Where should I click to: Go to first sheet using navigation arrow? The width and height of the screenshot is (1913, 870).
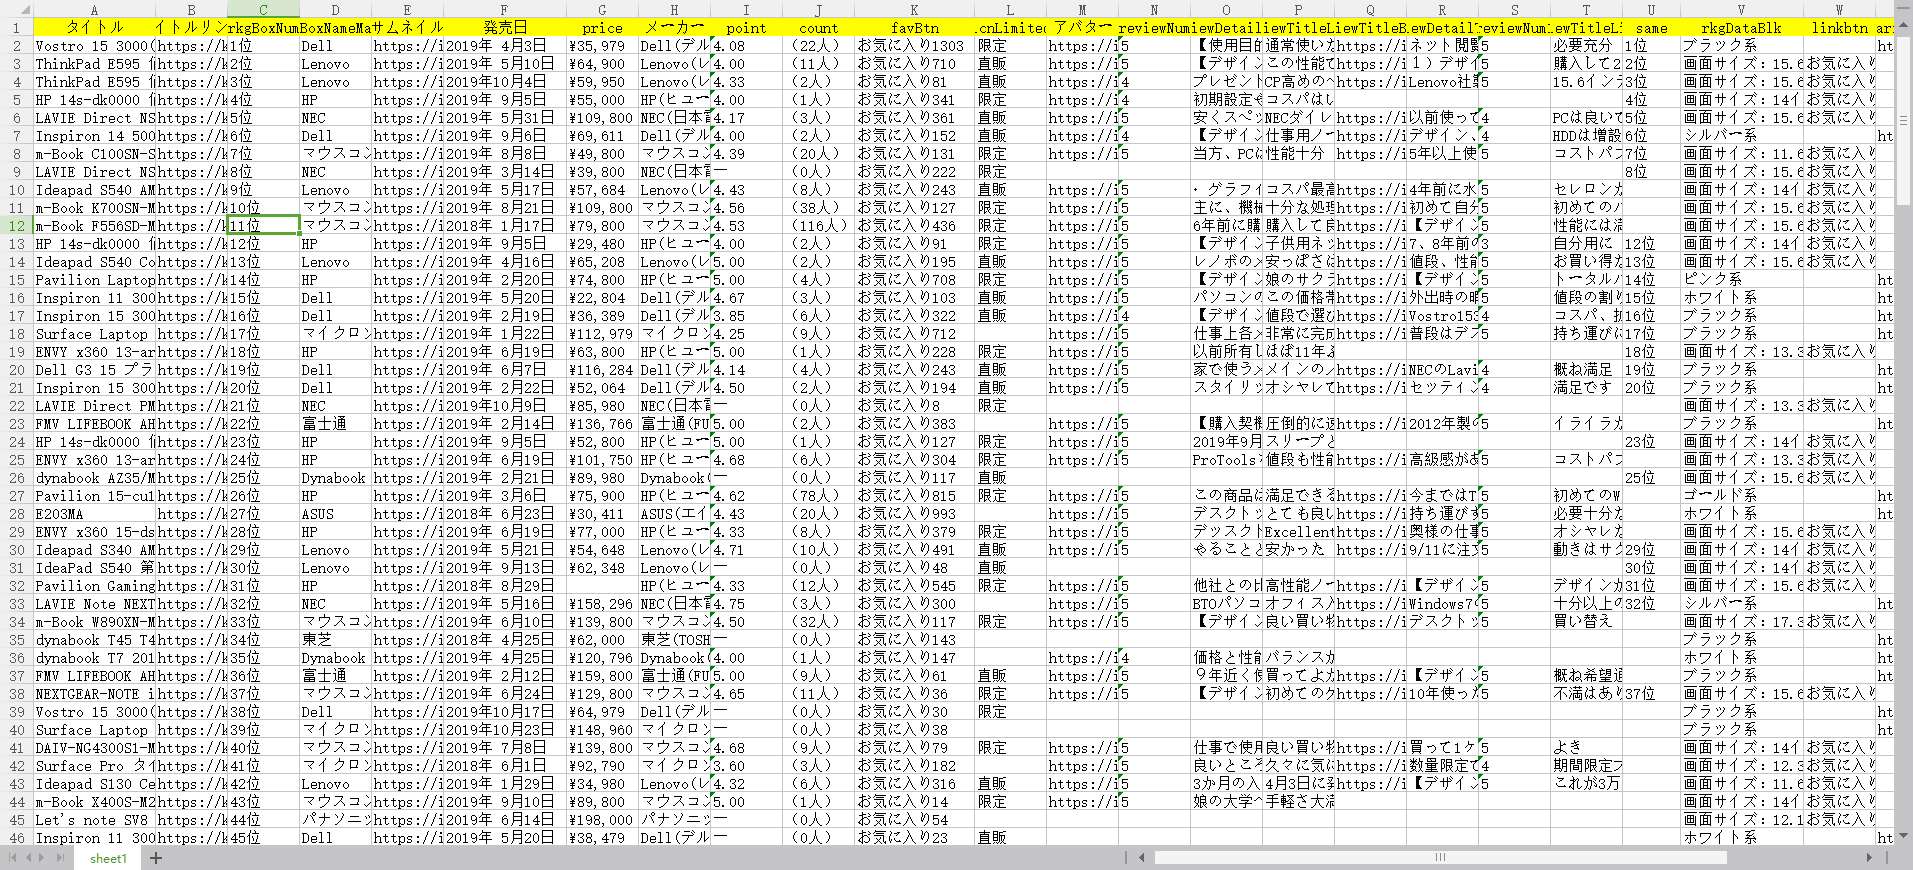coord(13,858)
